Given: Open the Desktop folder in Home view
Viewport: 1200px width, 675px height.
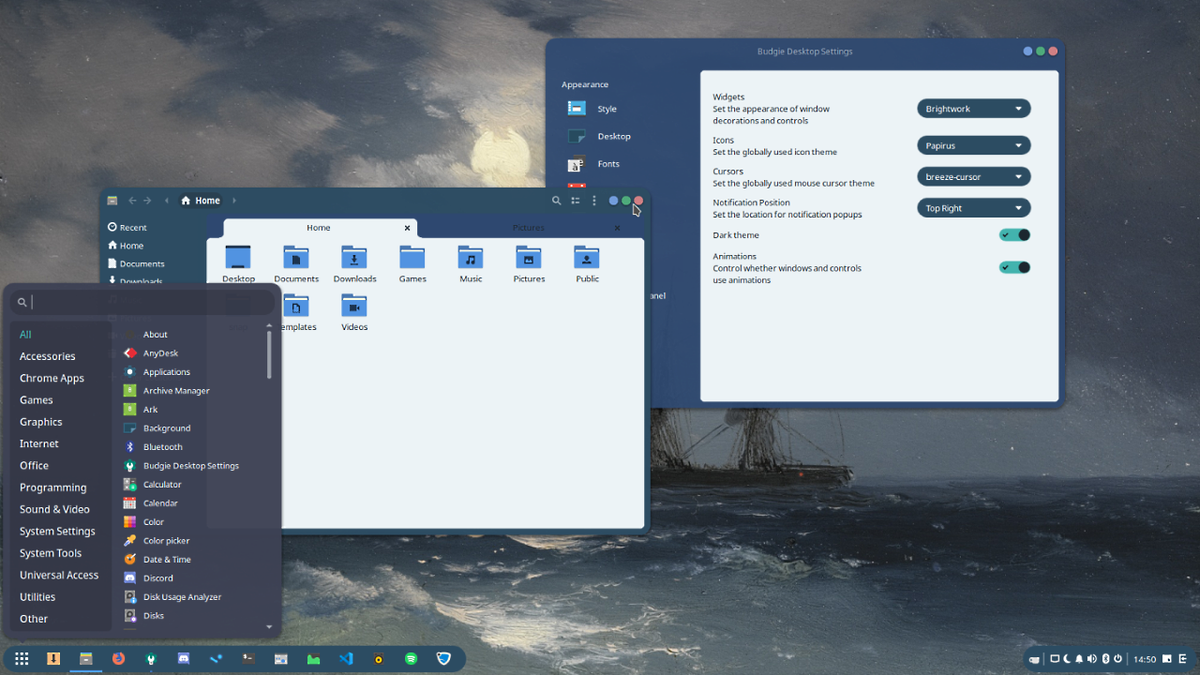Looking at the screenshot, I should (x=238, y=264).
